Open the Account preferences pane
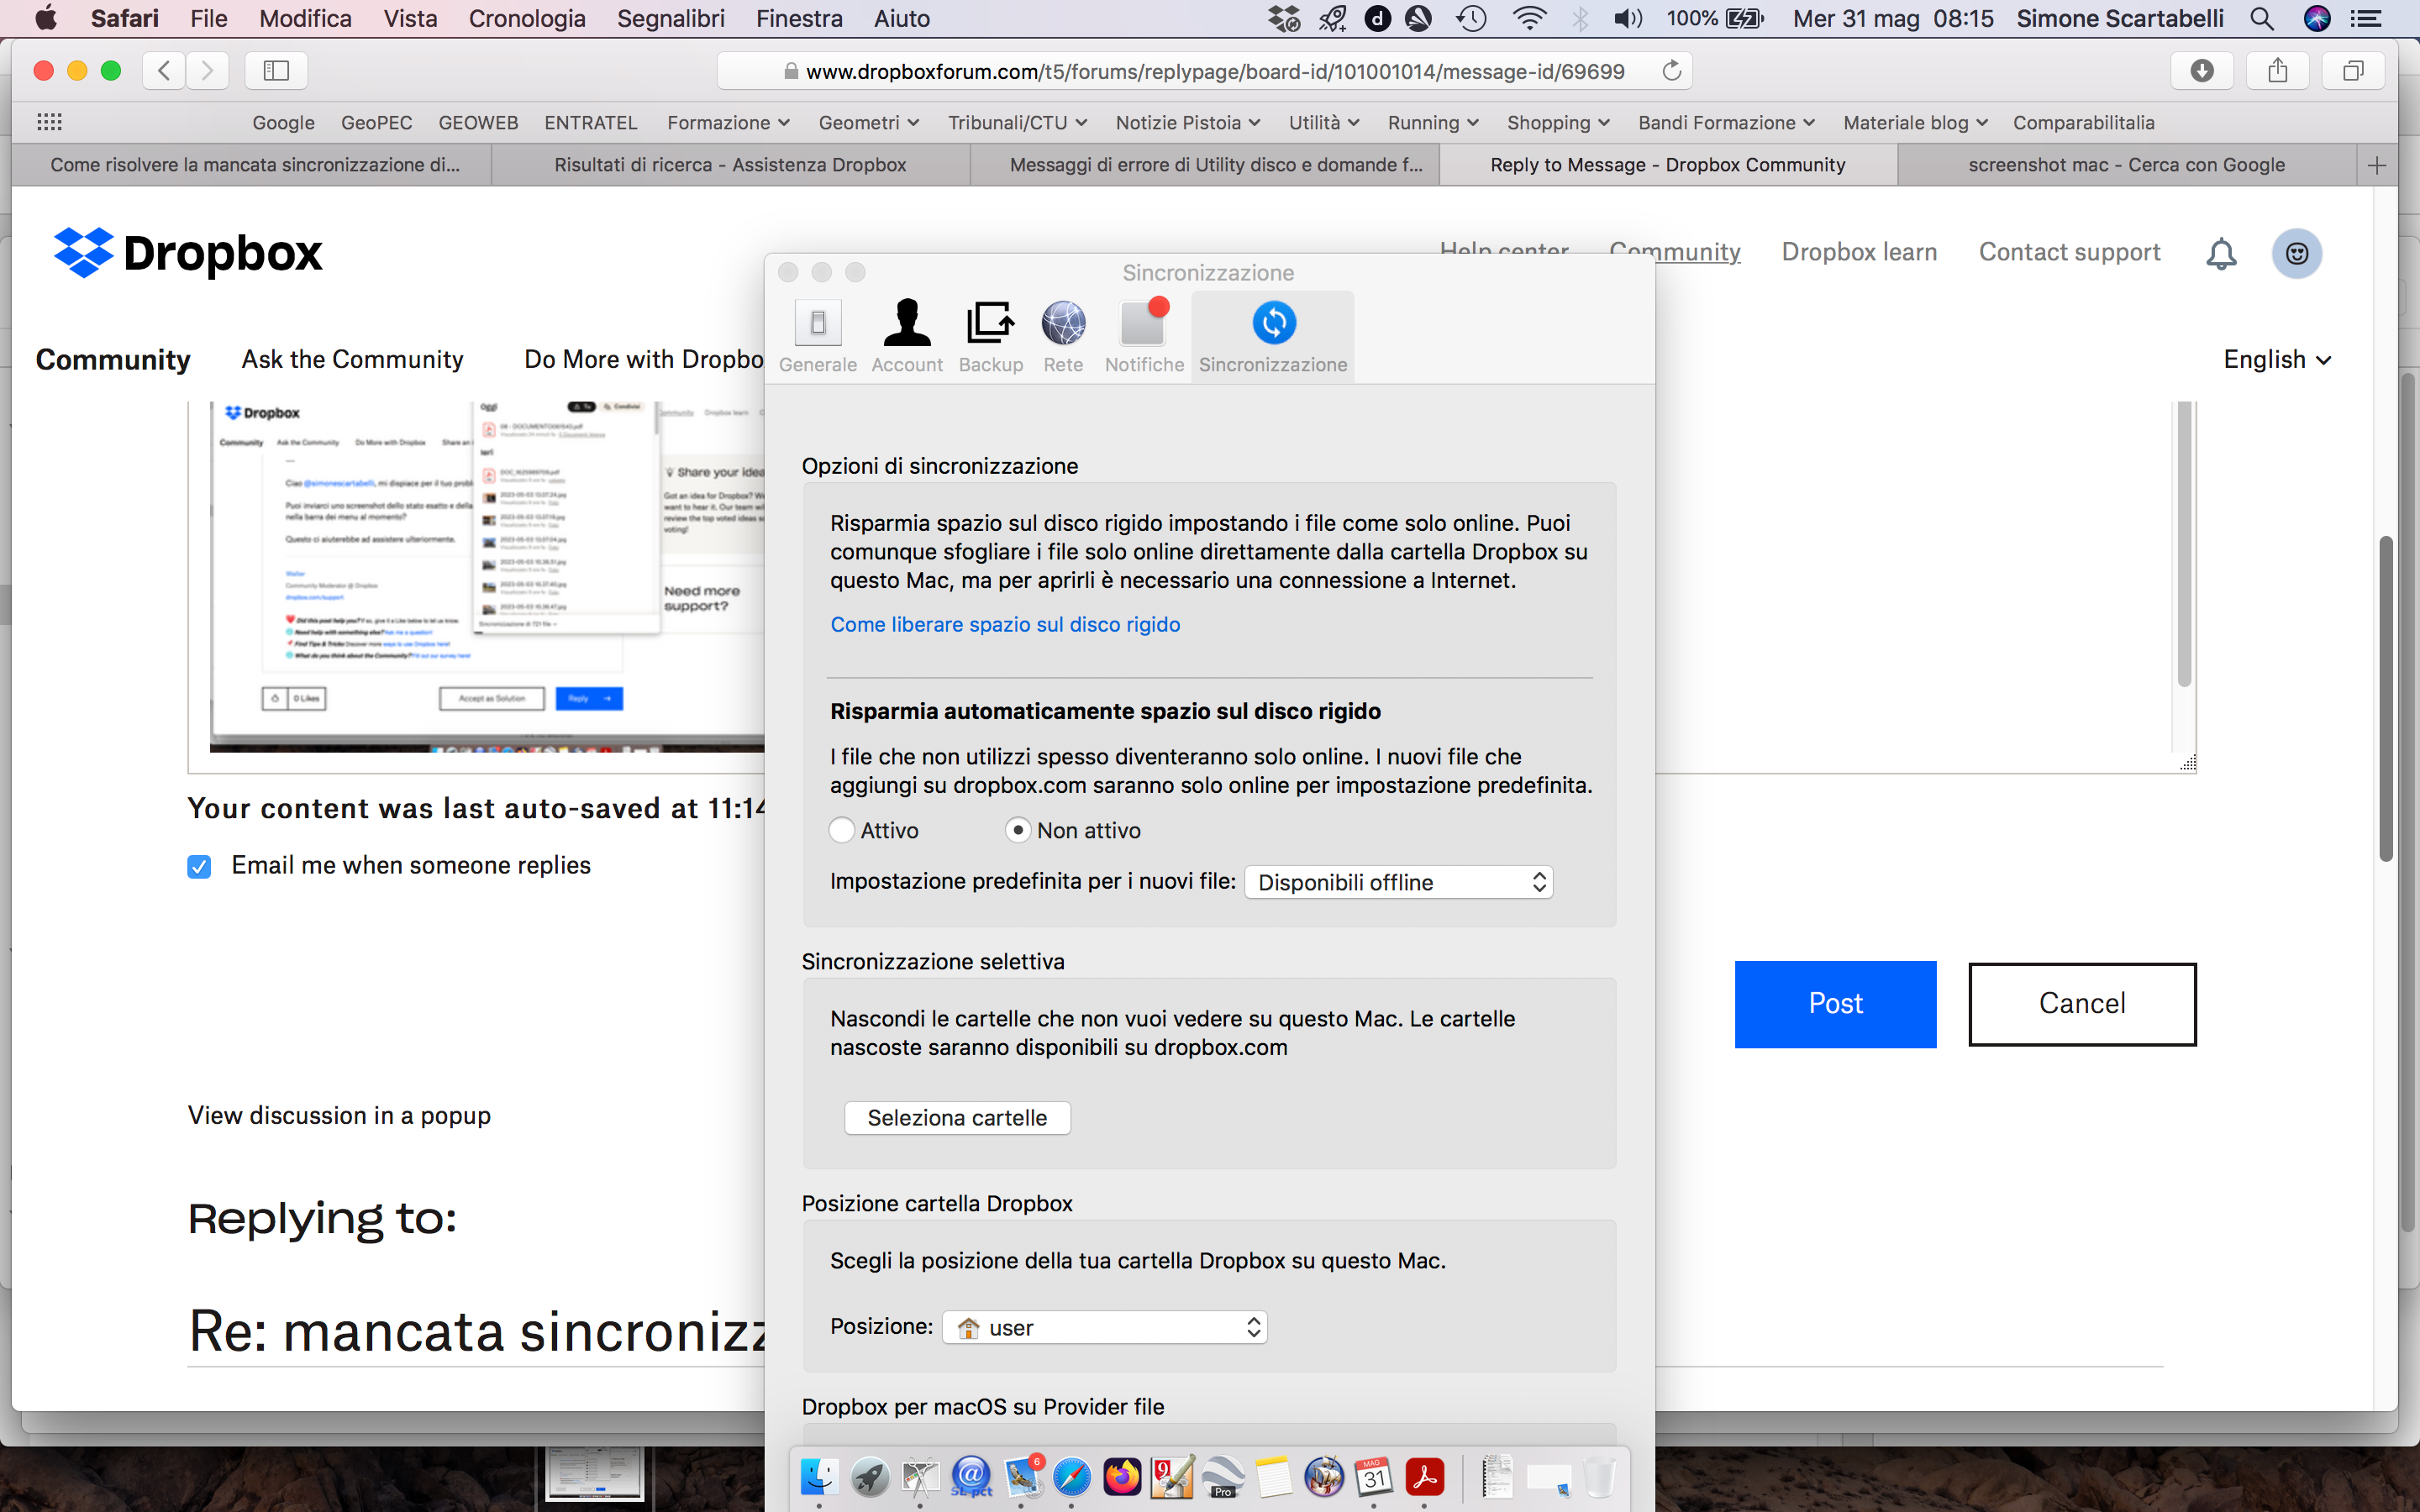Viewport: 2420px width, 1512px height. pos(907,337)
